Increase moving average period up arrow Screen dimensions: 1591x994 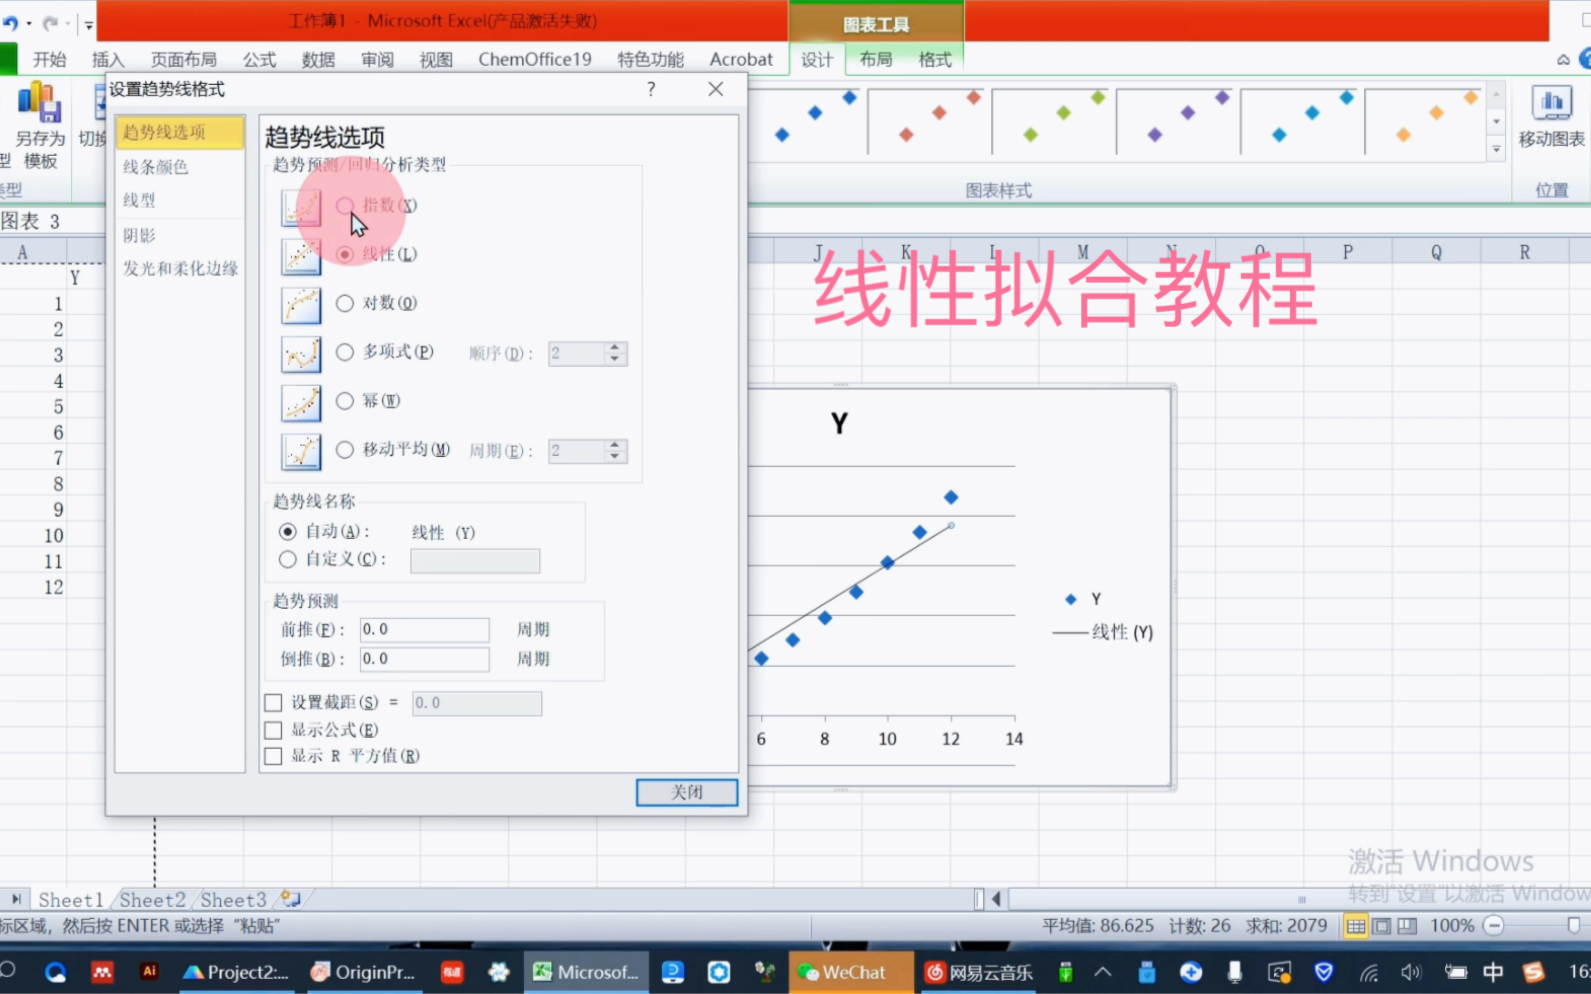click(616, 445)
